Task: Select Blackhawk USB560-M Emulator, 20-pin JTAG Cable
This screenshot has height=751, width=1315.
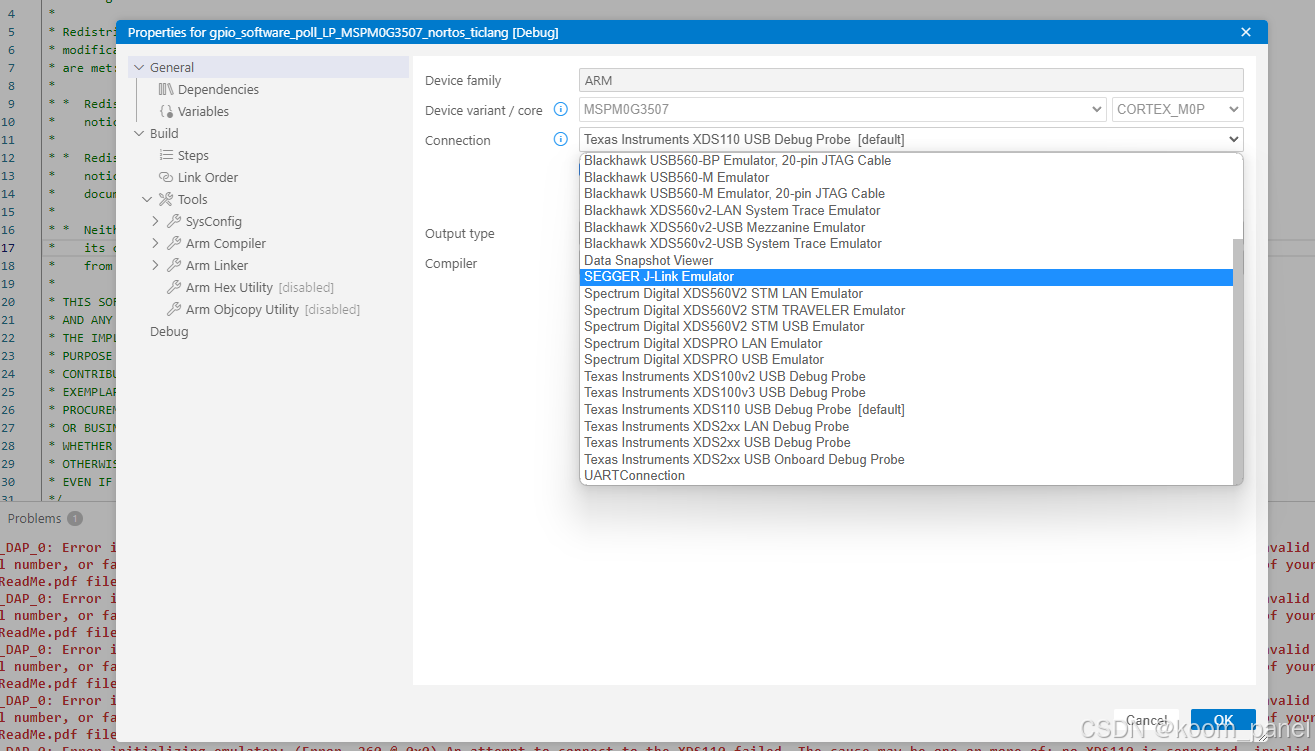Action: (906, 194)
